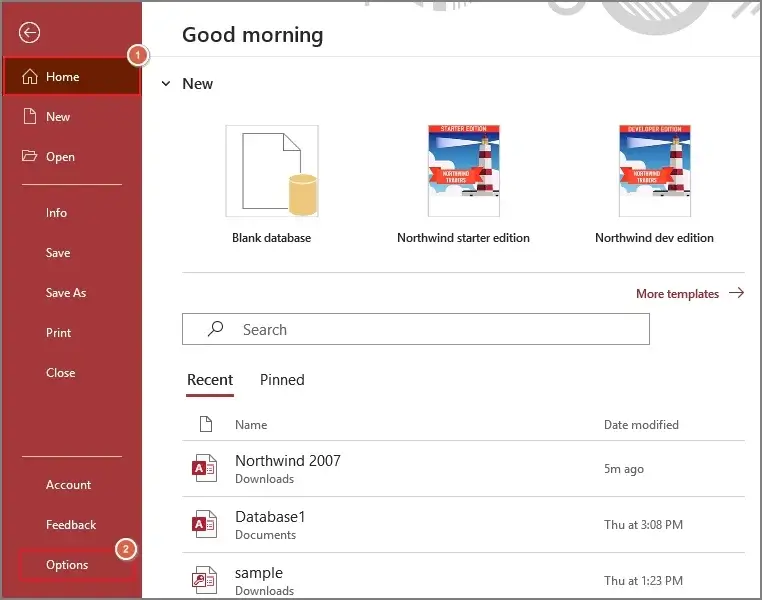Select Northwind starter edition template

click(x=463, y=171)
